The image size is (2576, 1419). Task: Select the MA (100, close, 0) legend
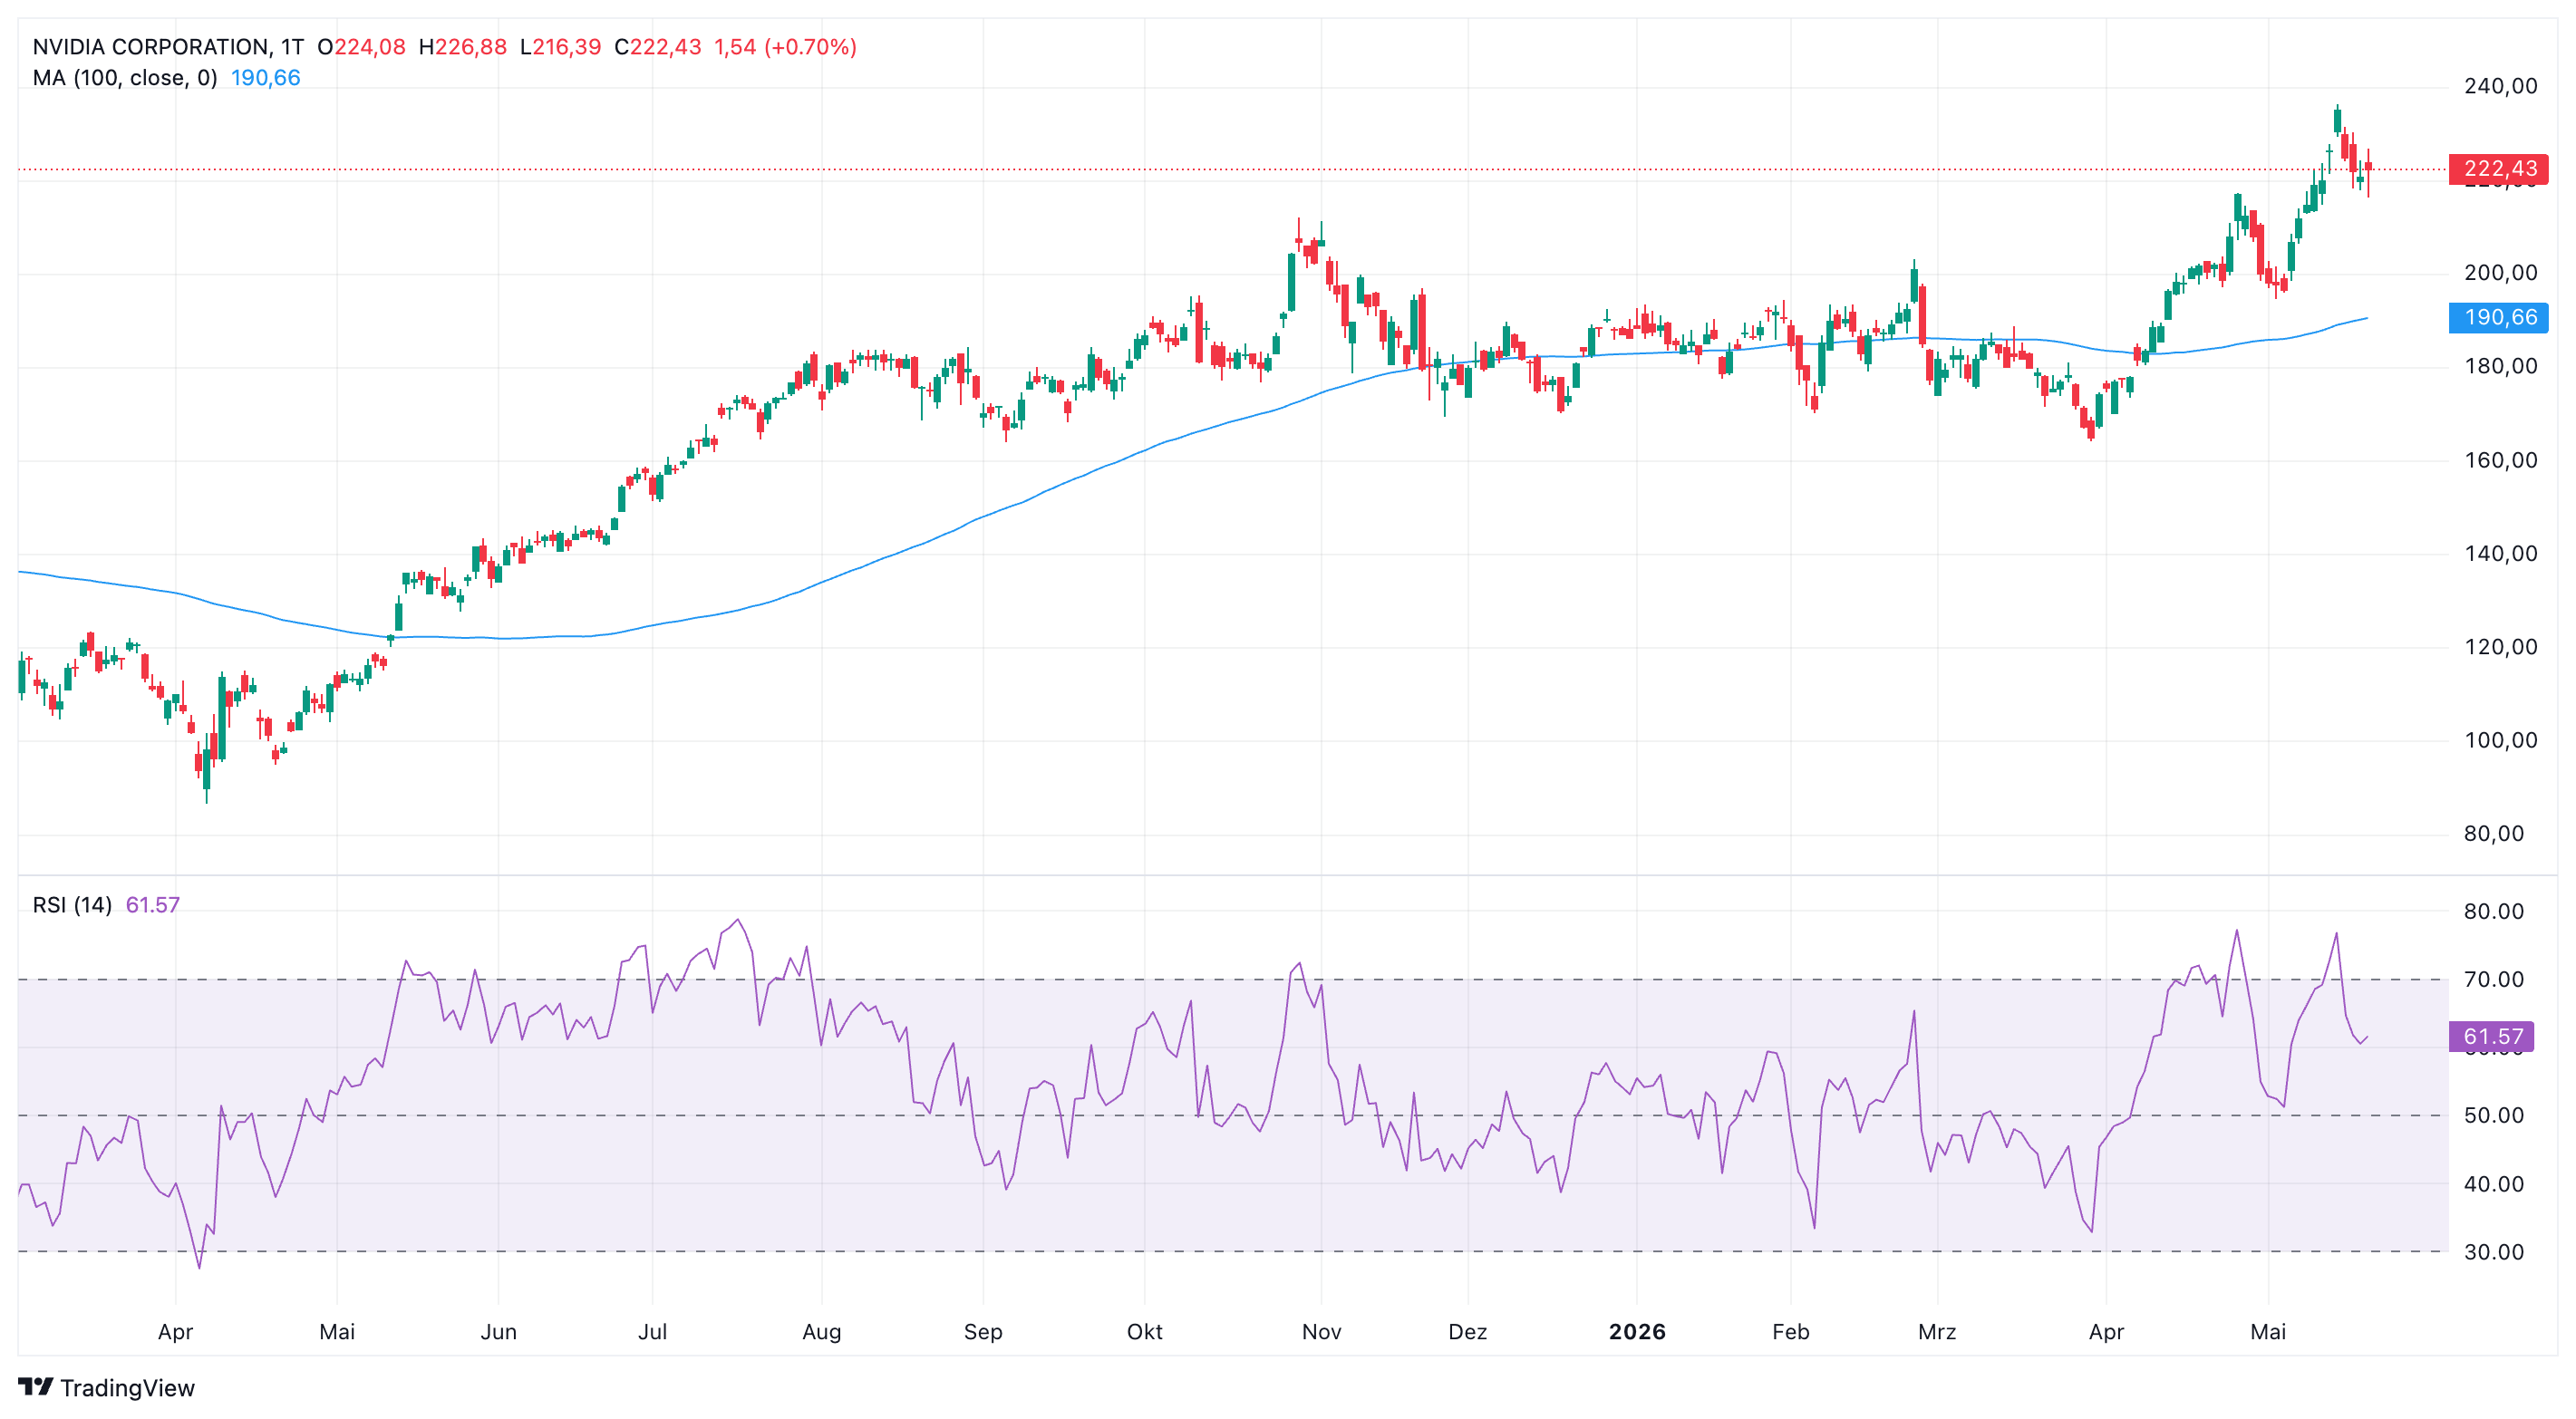click(x=125, y=78)
